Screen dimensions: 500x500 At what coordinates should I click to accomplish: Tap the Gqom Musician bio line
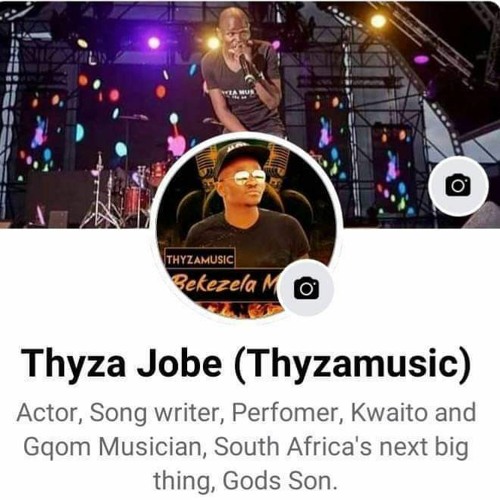click(246, 447)
